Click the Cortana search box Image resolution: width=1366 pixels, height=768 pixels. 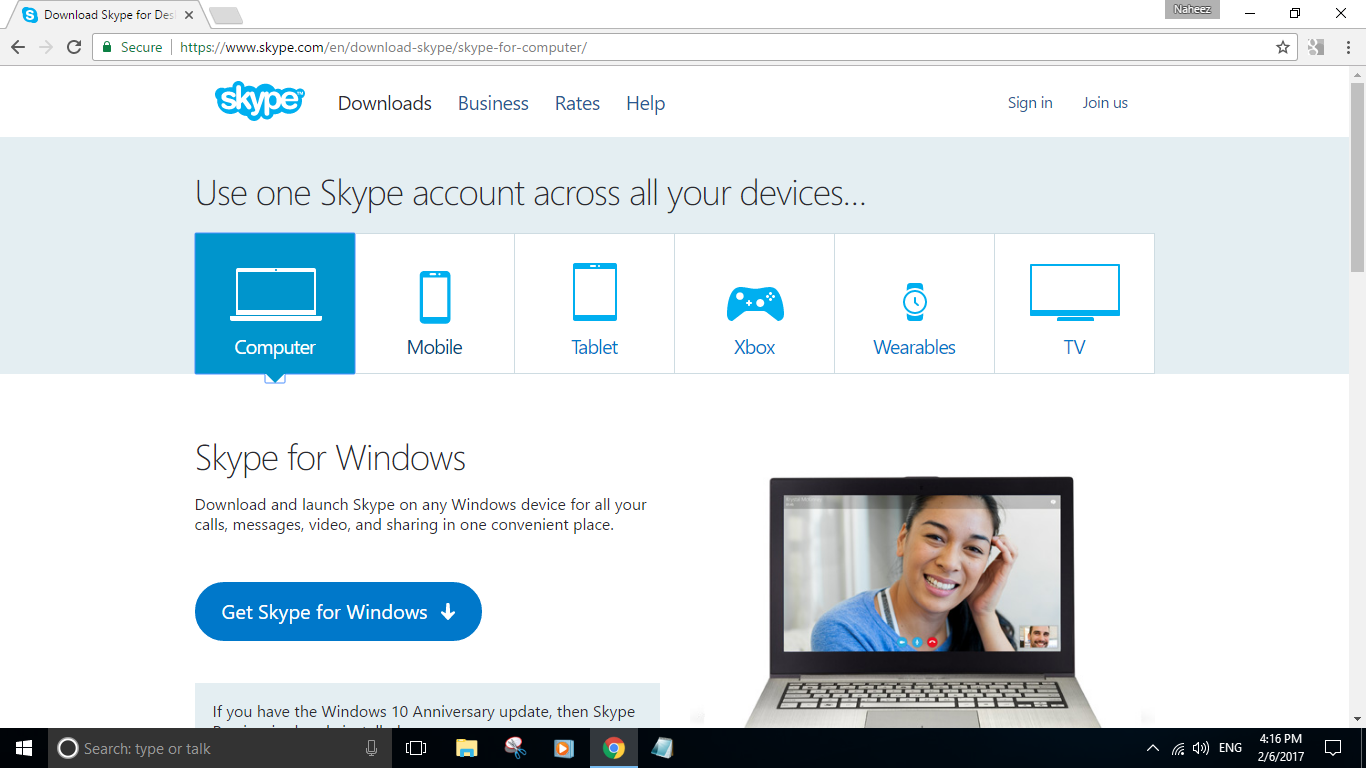pyautogui.click(x=220, y=748)
